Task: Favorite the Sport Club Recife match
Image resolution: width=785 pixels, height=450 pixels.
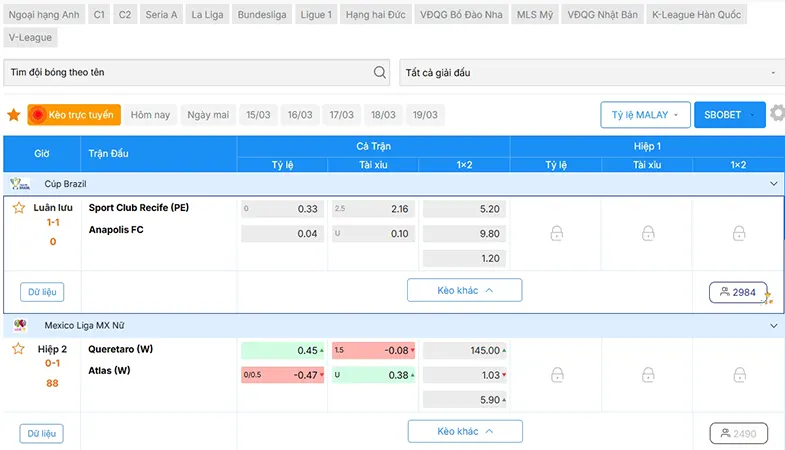Action: [x=19, y=208]
